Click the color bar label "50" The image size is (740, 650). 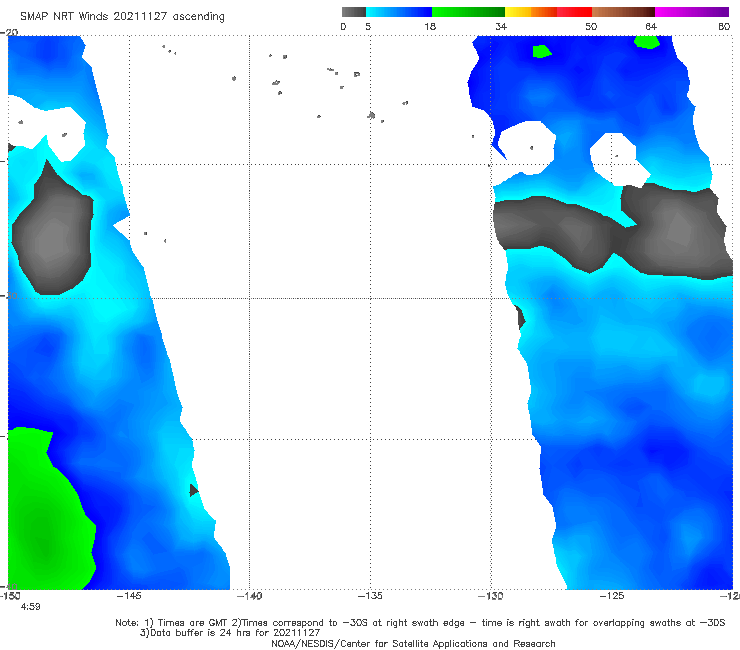pyautogui.click(x=591, y=26)
